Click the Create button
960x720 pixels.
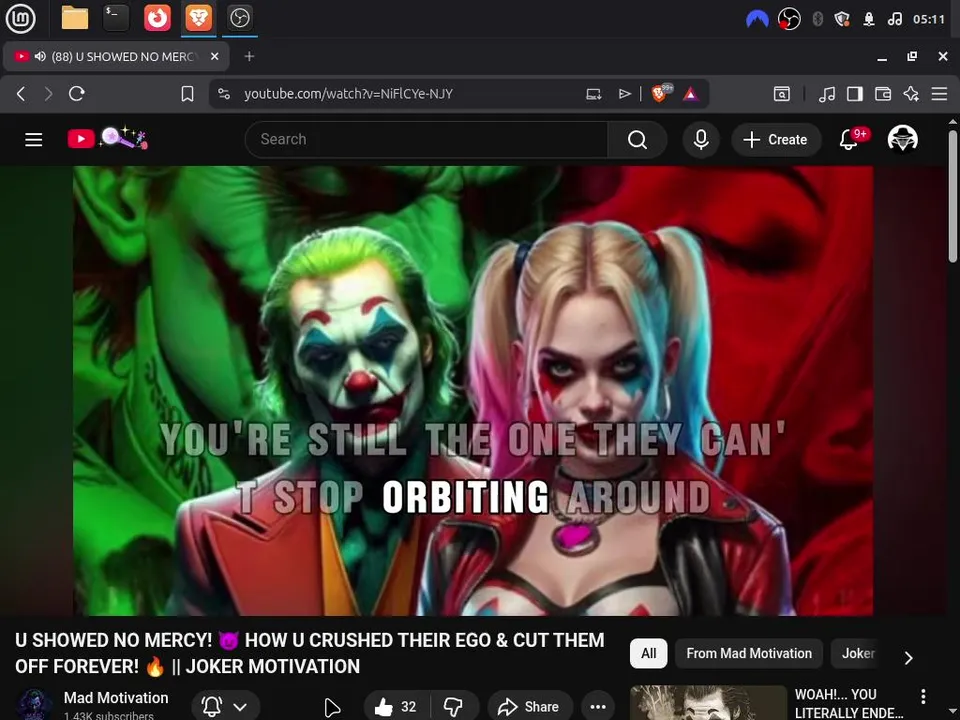coord(776,140)
